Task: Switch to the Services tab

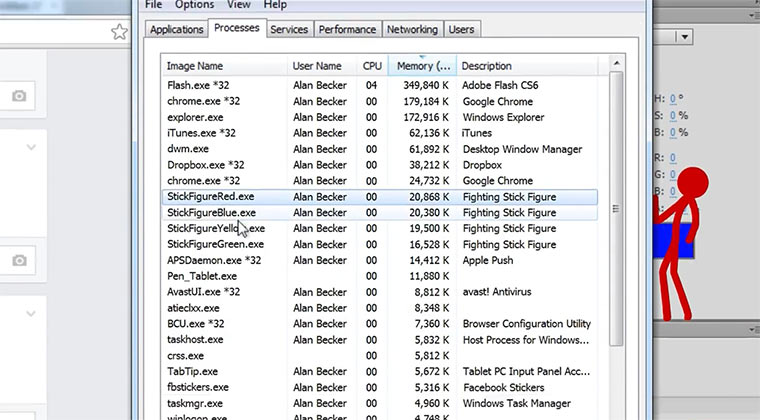Action: [x=289, y=30]
